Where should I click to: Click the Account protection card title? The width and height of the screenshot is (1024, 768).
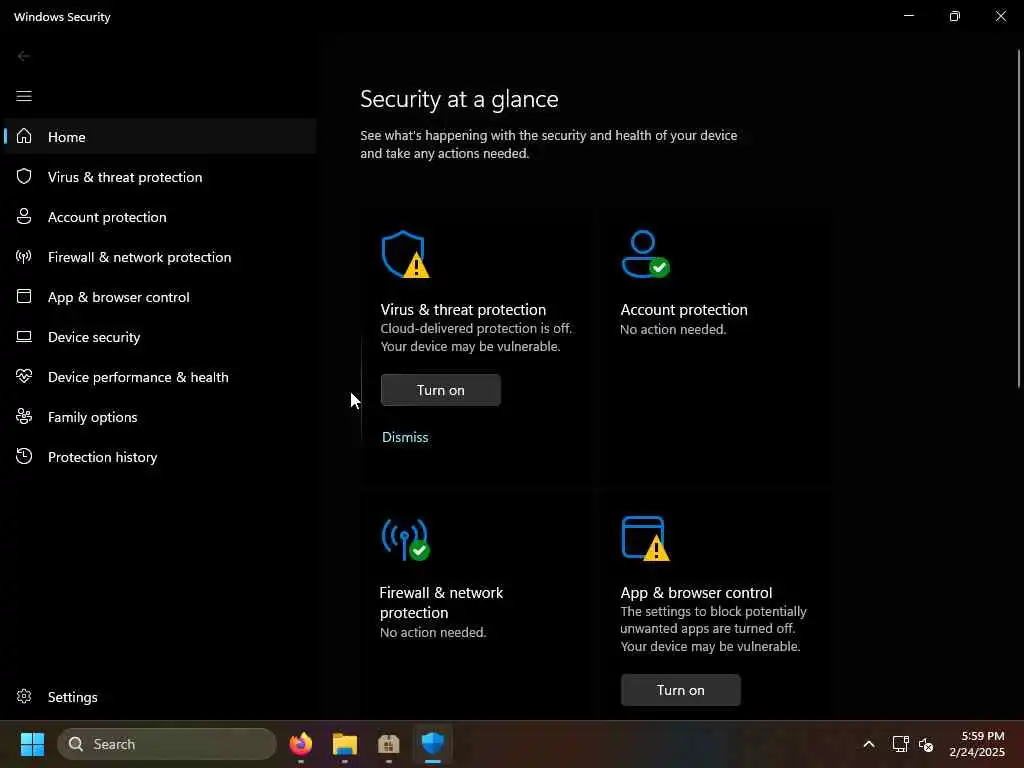tap(684, 310)
